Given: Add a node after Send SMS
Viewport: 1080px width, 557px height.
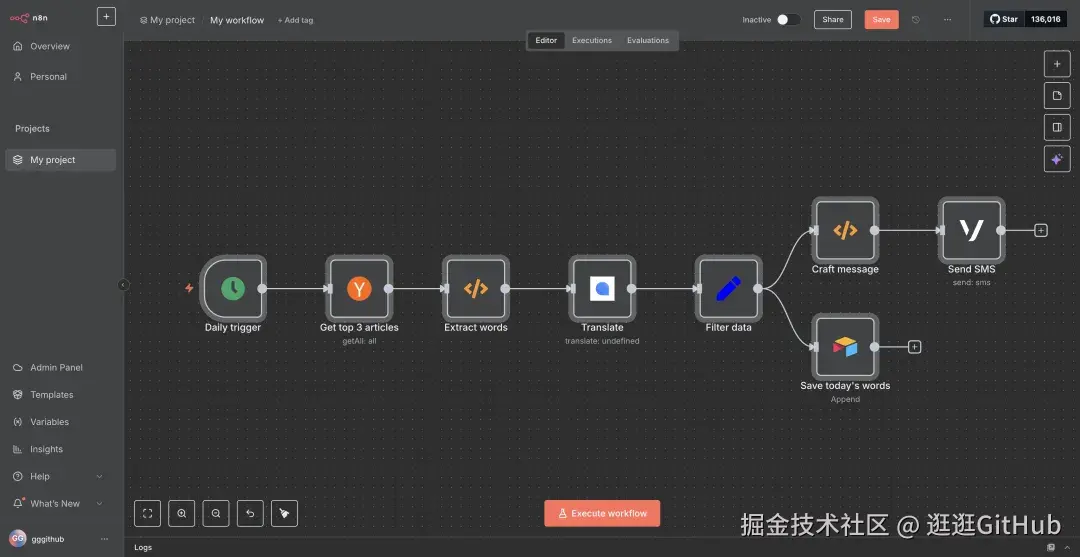Looking at the screenshot, I should (1041, 231).
